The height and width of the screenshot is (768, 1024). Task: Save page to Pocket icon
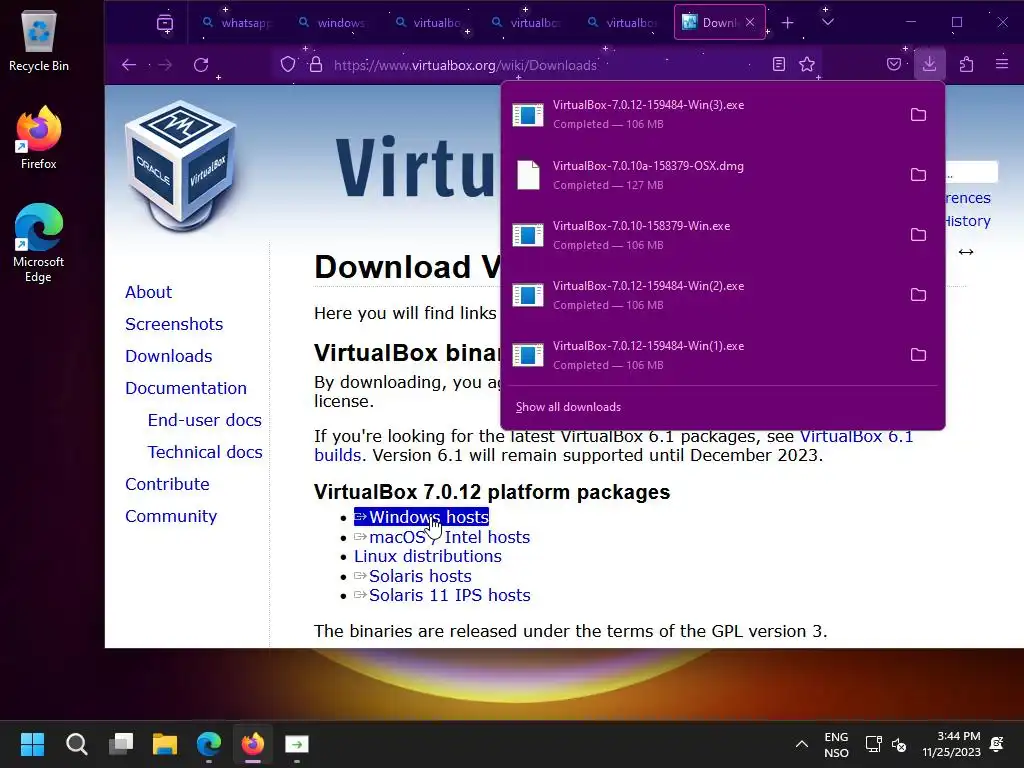894,64
